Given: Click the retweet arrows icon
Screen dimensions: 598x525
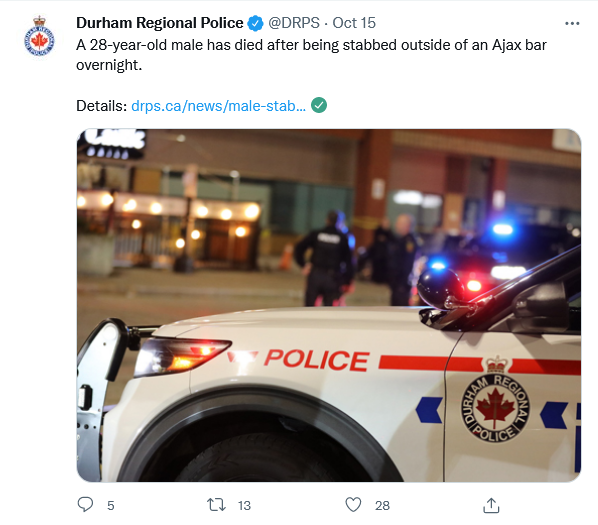Looking at the screenshot, I should tap(216, 505).
